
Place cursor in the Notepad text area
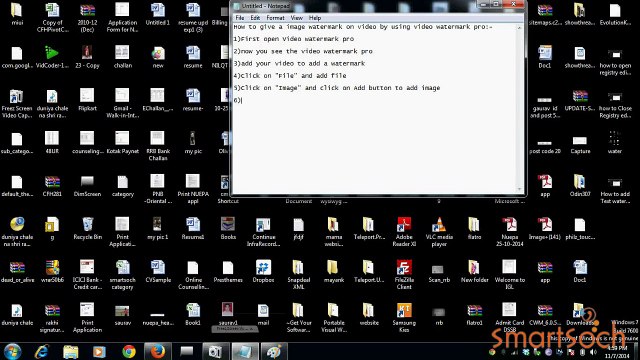[x=374, y=108]
